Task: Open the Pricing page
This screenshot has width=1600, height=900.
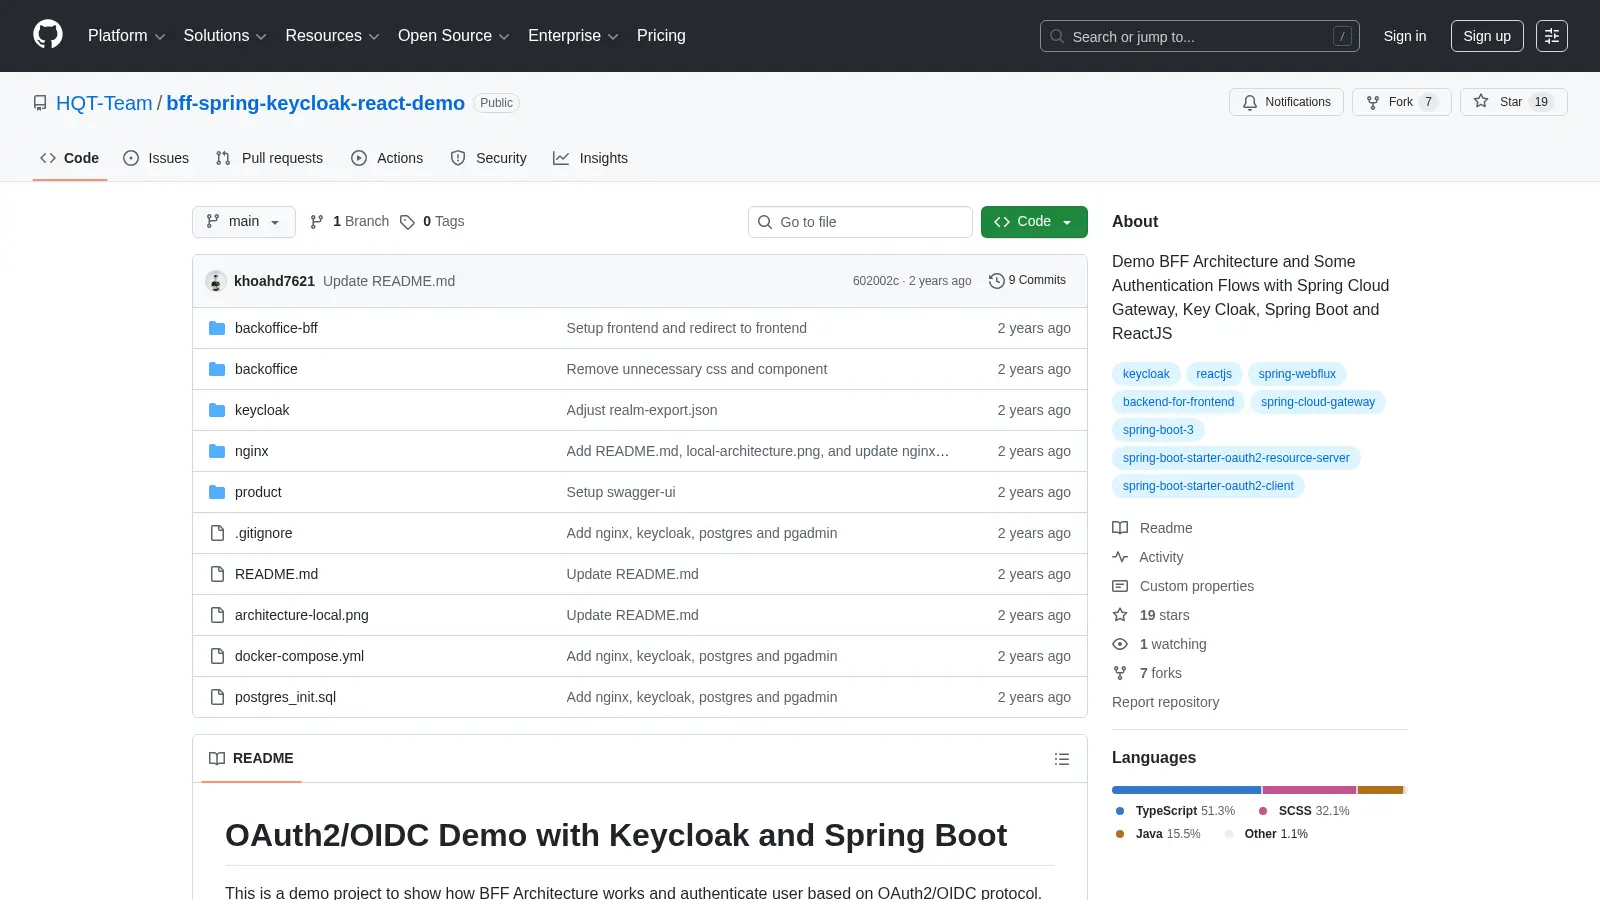Action: pyautogui.click(x=661, y=36)
